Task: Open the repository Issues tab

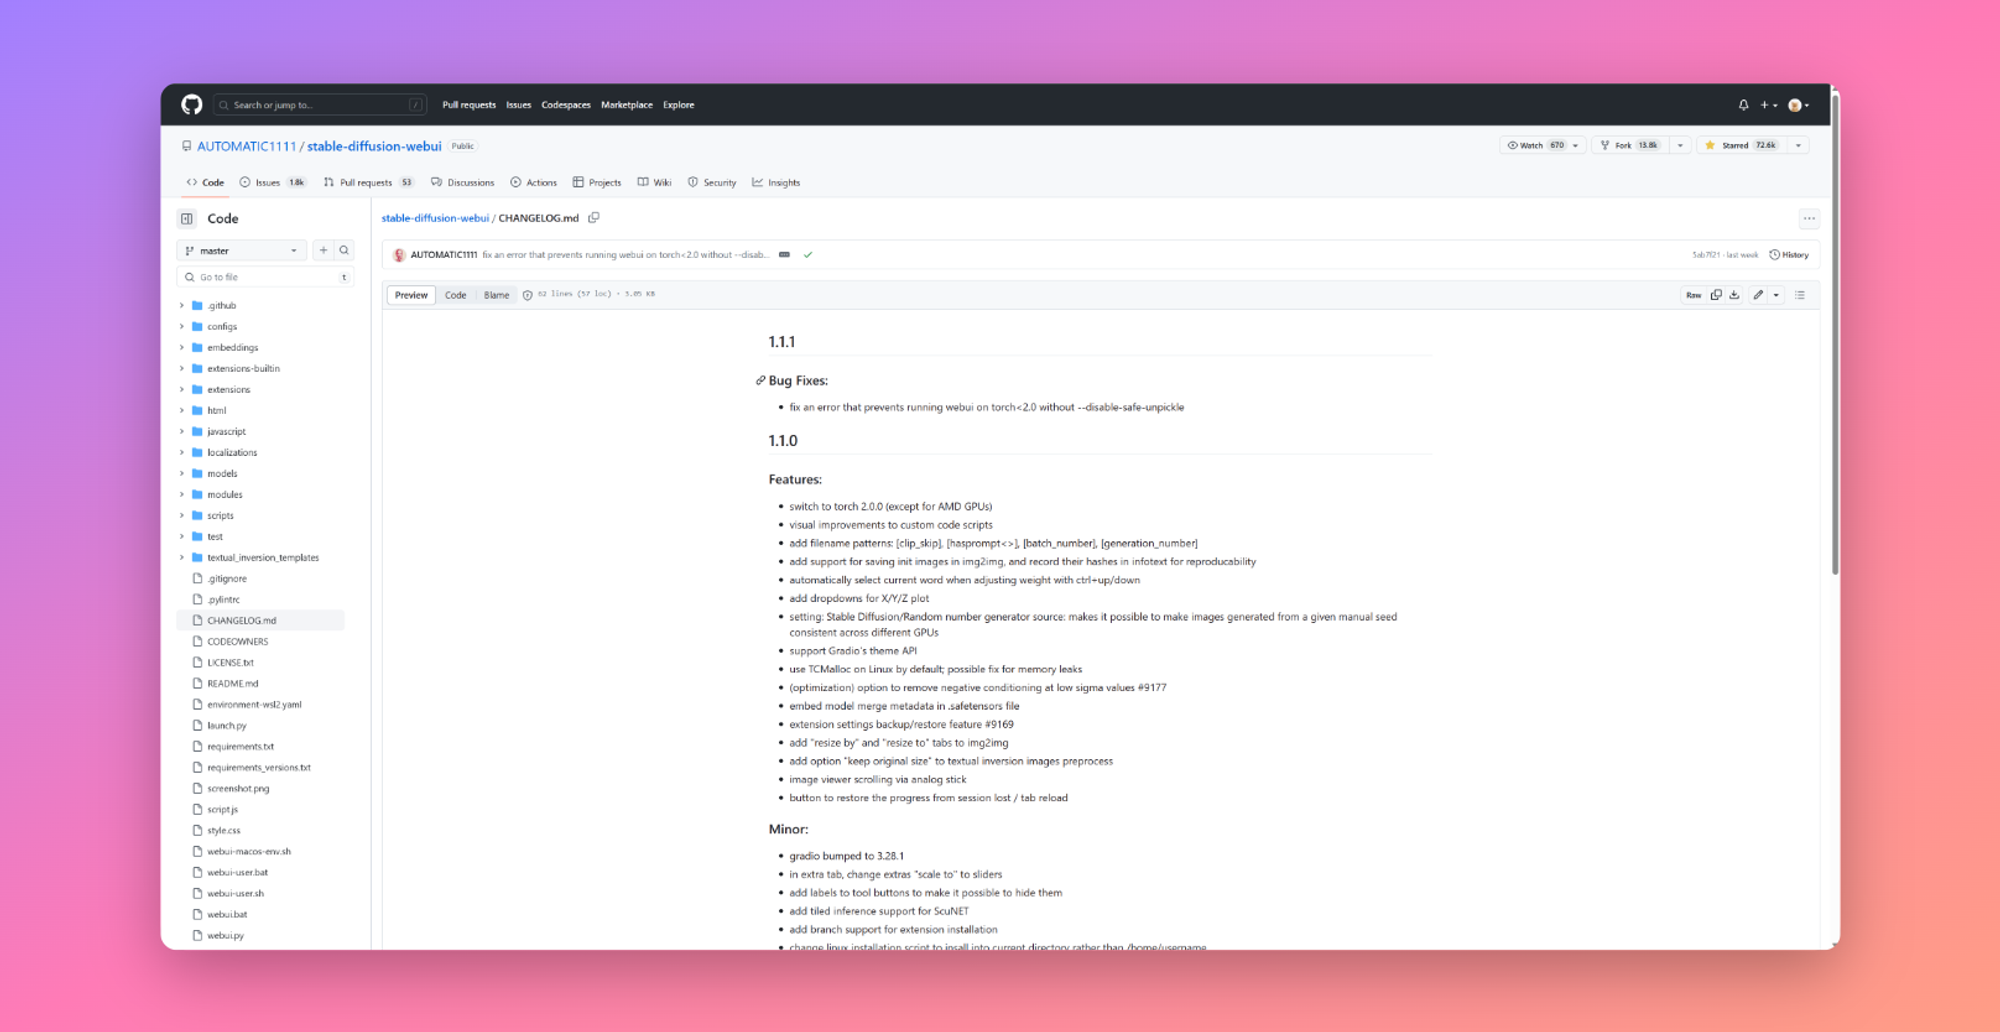Action: (272, 183)
